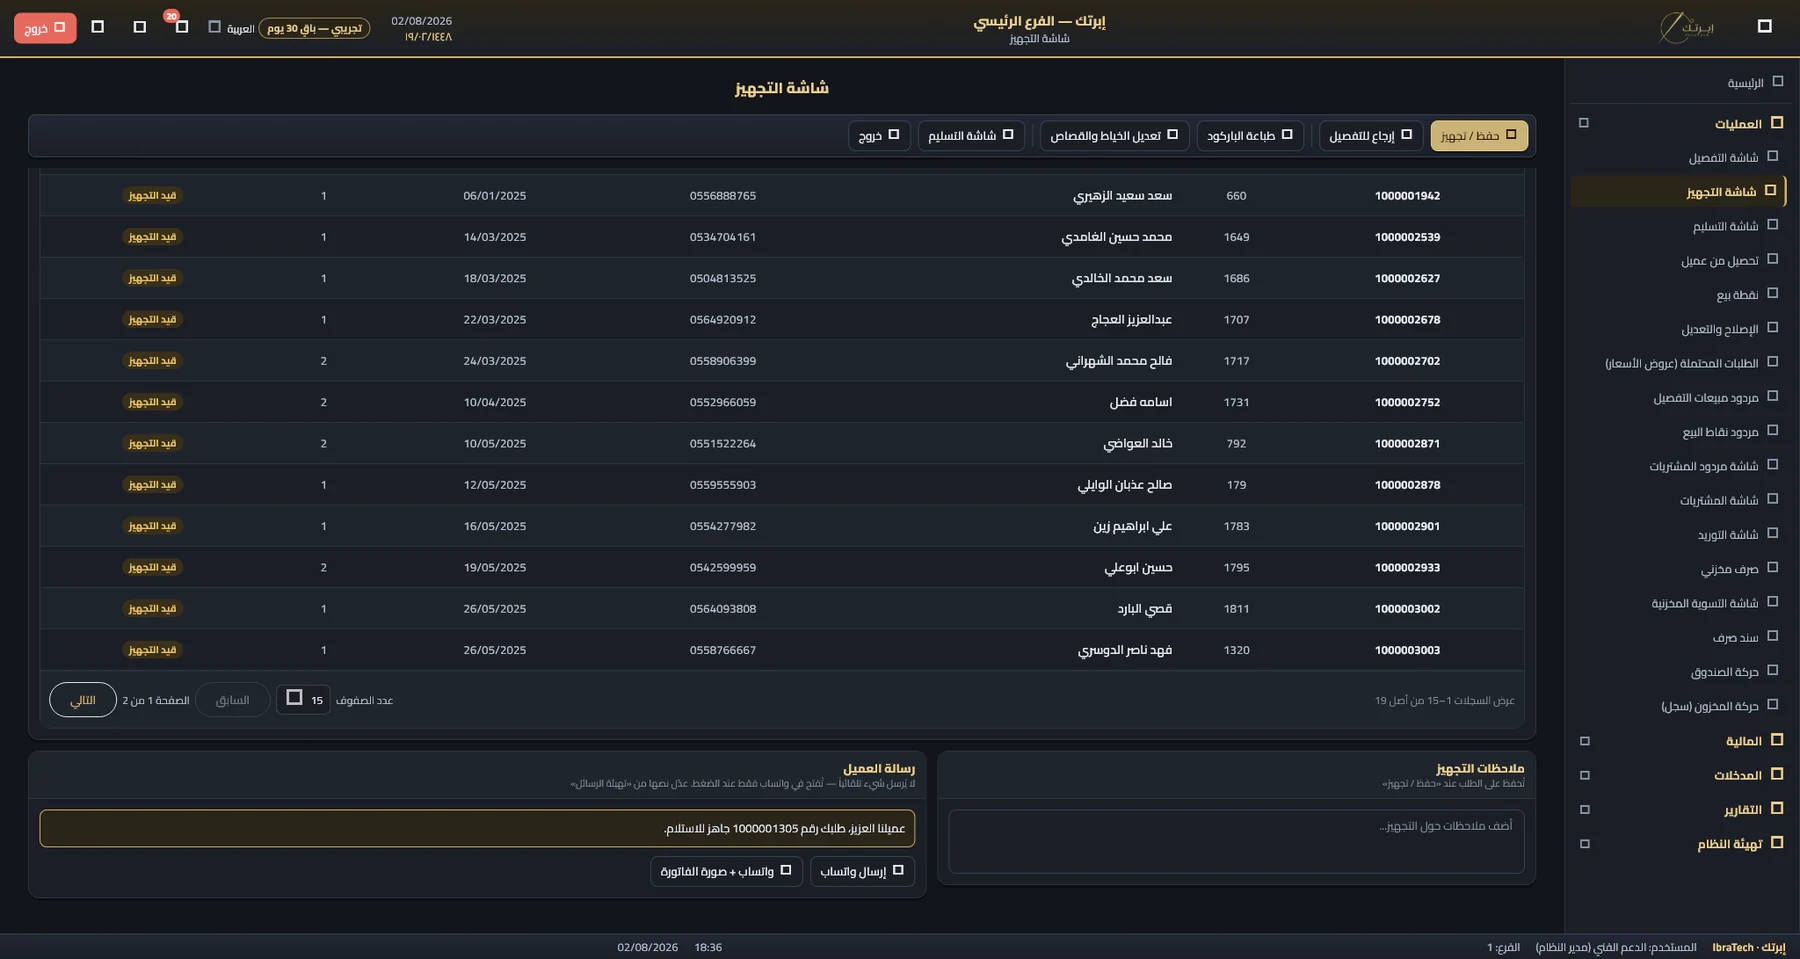This screenshot has height=959, width=1800.
Task: Open the العربية language selector
Action: 231,28
